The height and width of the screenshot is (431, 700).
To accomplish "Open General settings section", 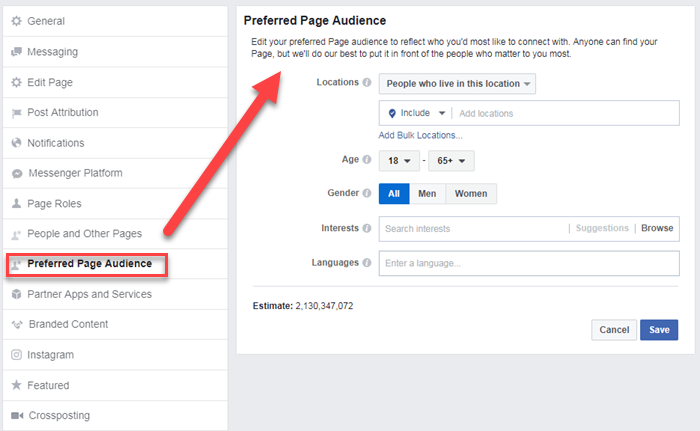I will pos(115,21).
